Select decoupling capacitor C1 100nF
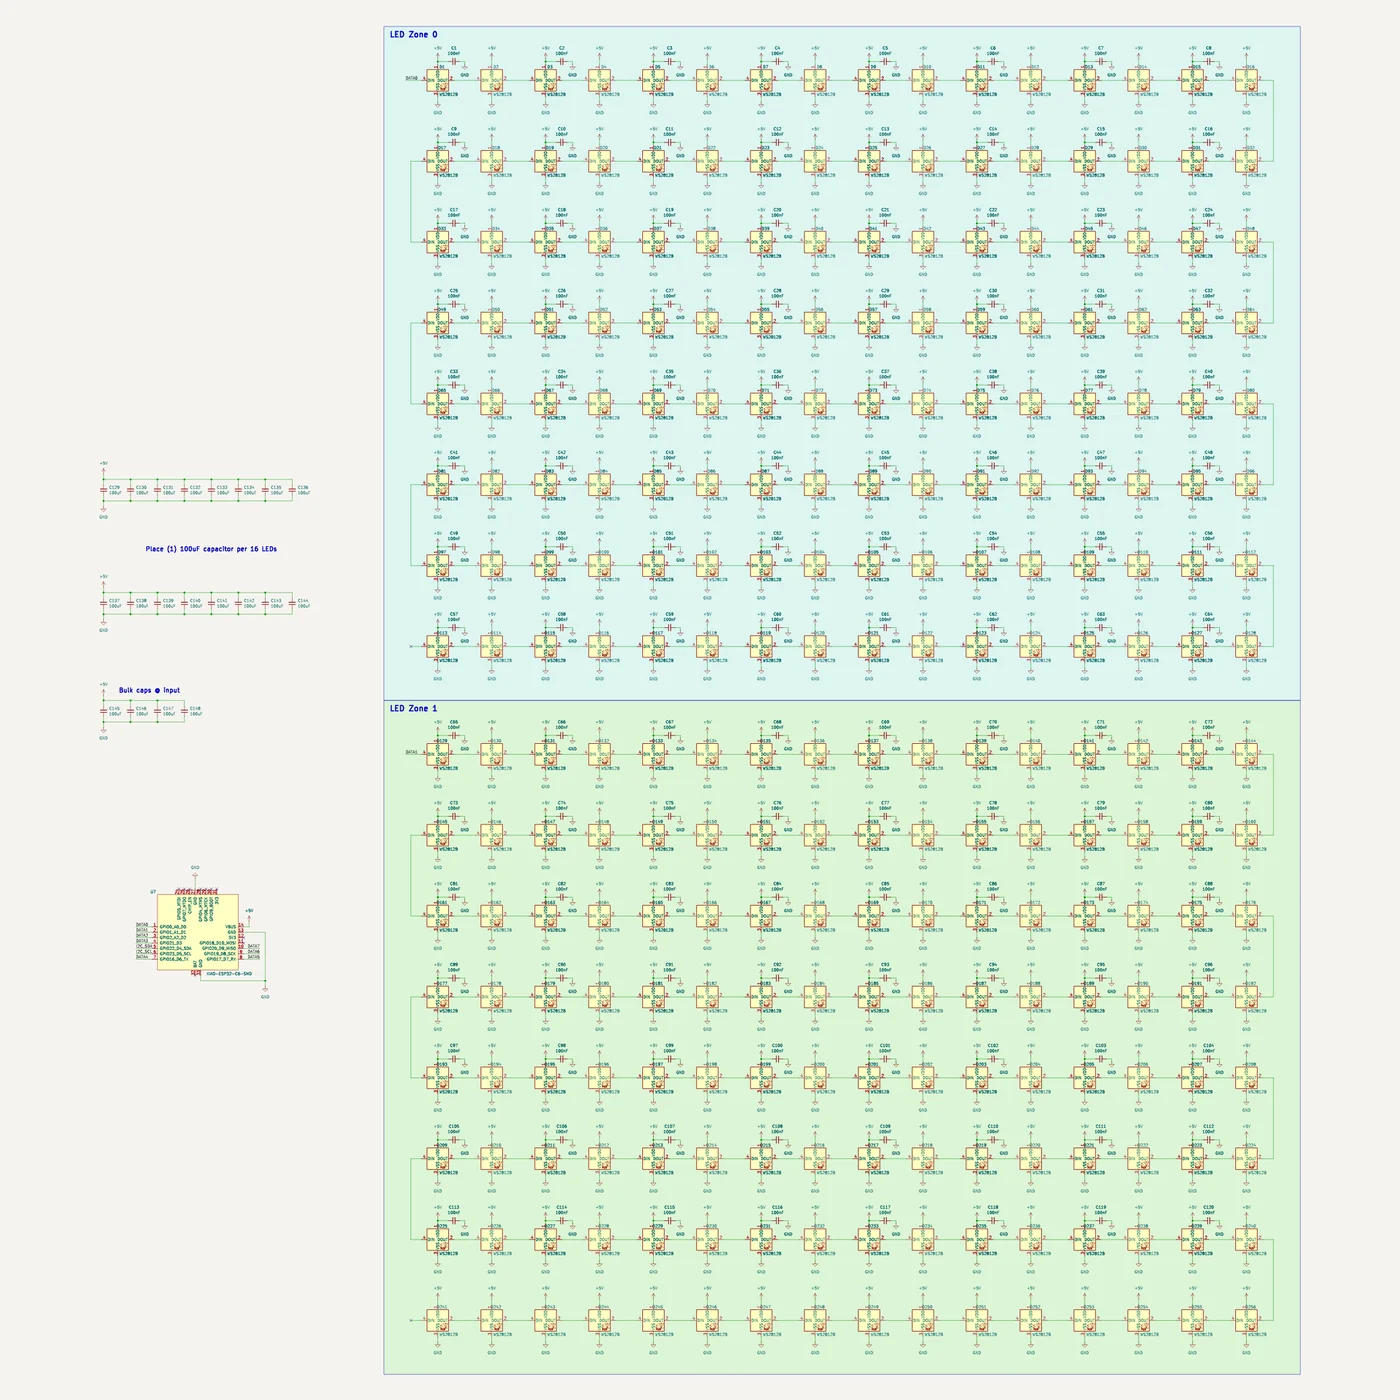This screenshot has width=1400, height=1400. 455,61
